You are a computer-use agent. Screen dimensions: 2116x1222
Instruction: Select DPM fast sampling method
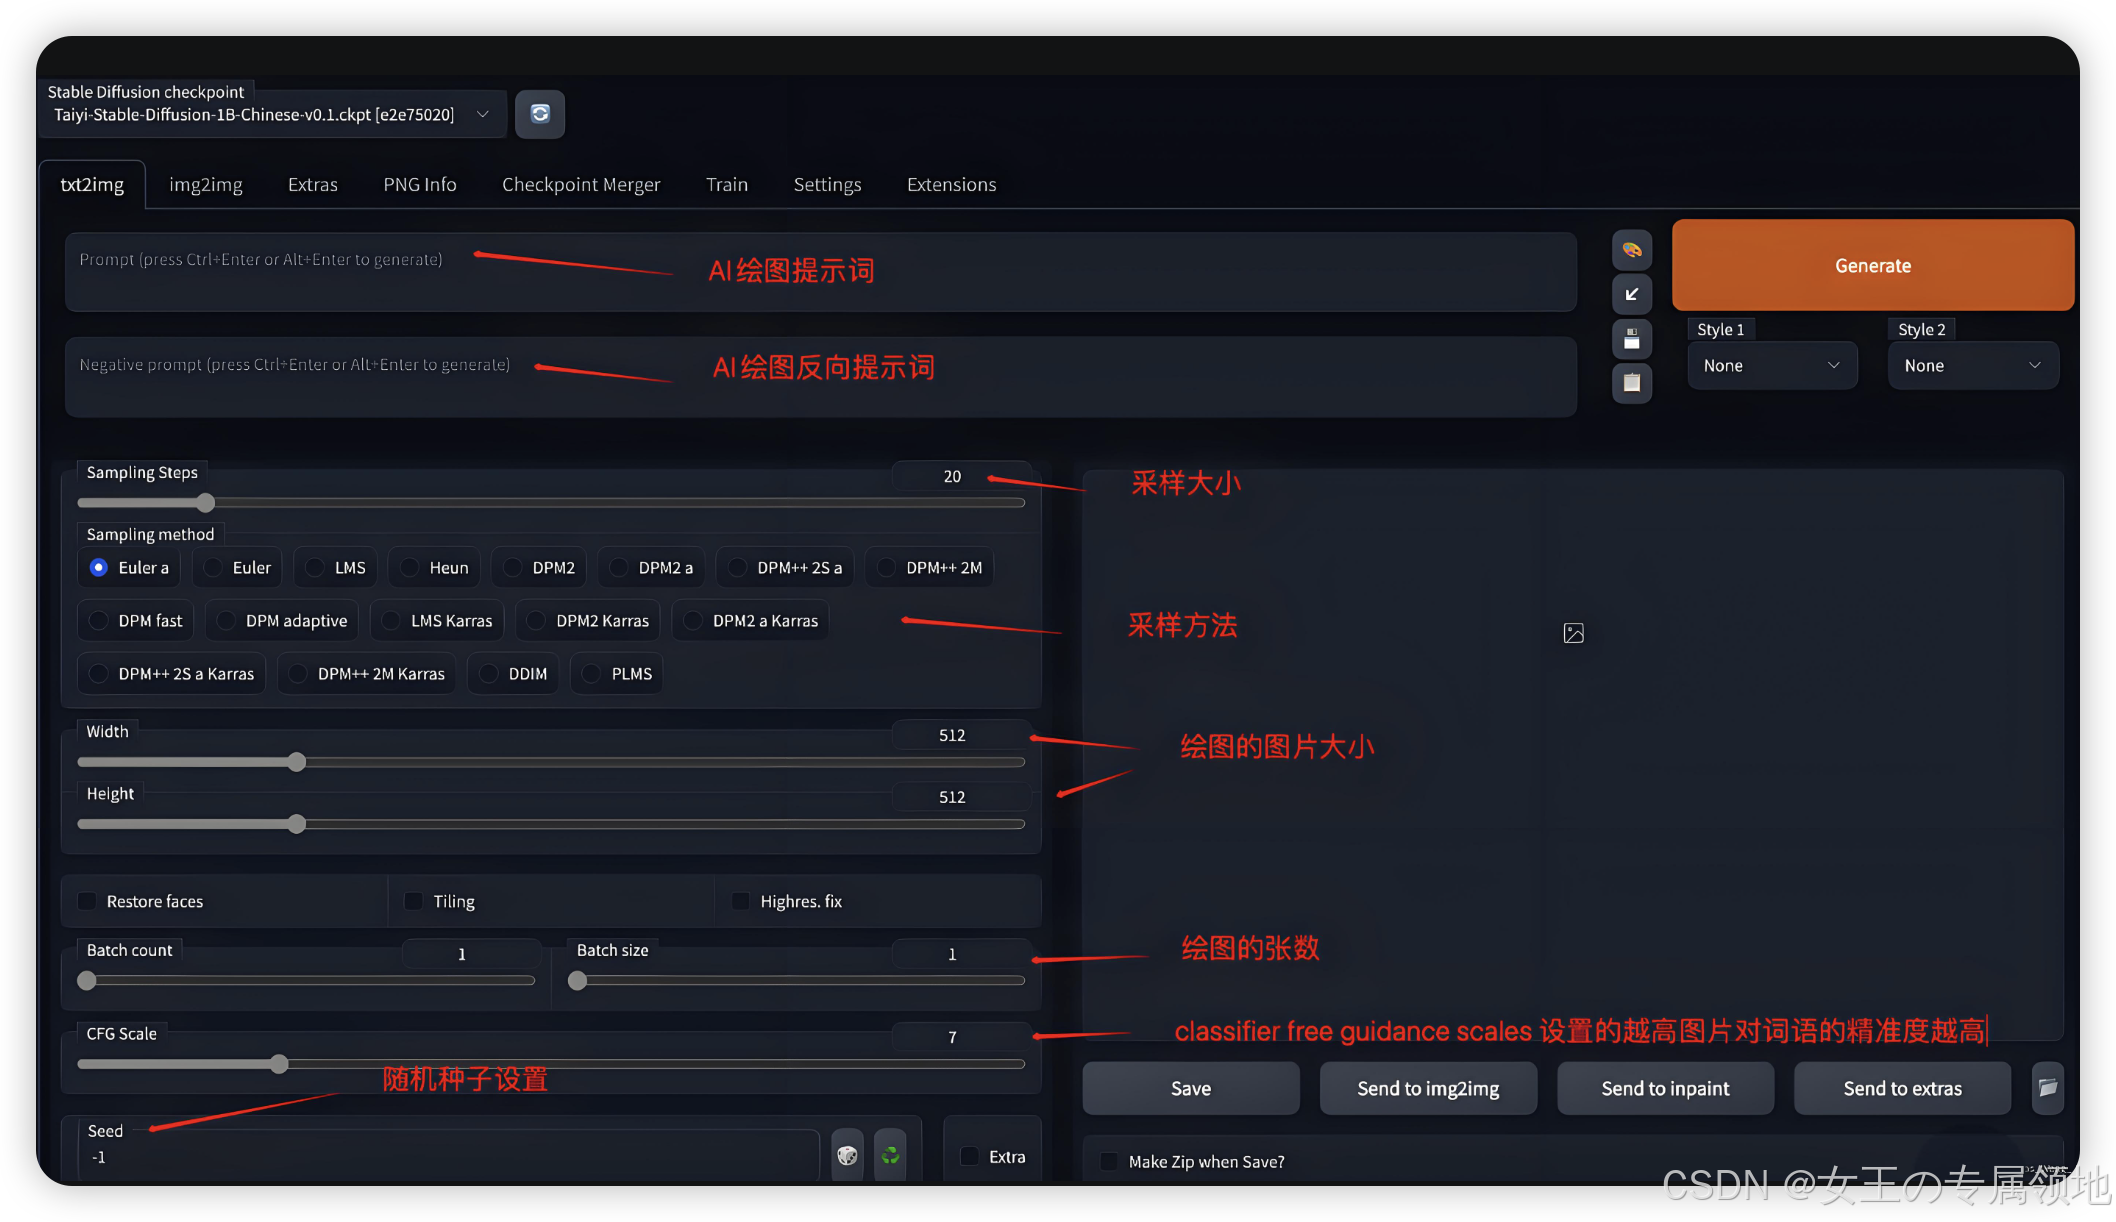[136, 621]
